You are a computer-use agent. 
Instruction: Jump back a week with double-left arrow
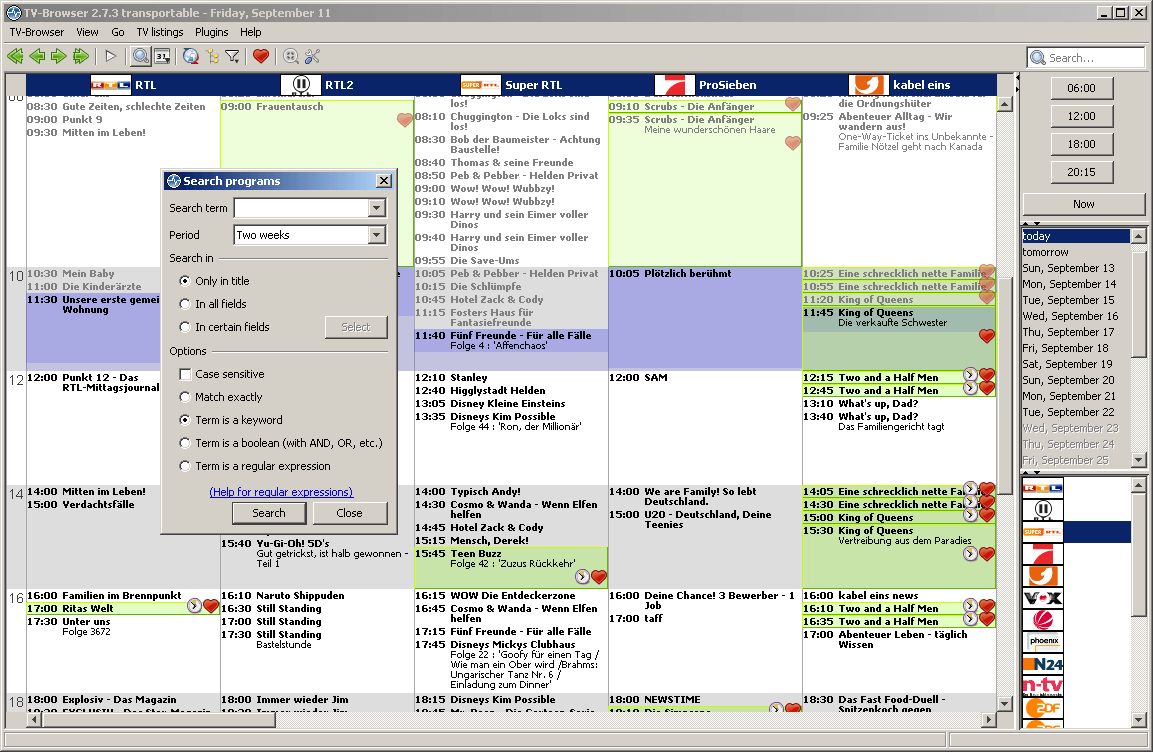15,56
